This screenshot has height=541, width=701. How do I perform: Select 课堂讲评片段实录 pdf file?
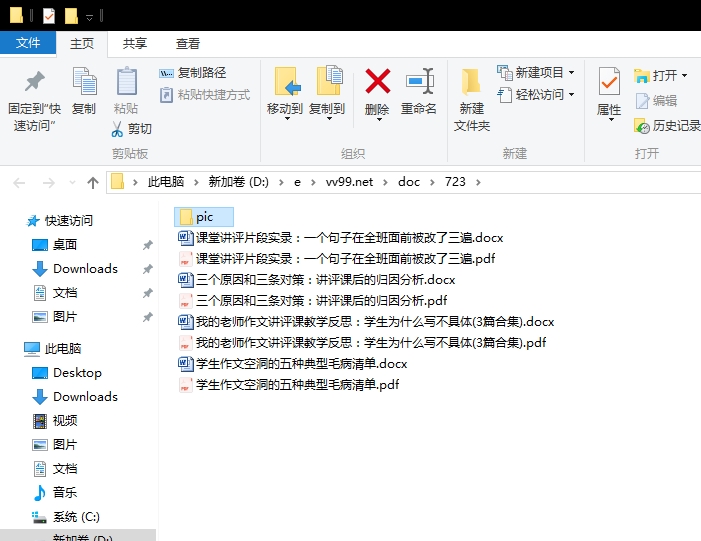[337, 258]
